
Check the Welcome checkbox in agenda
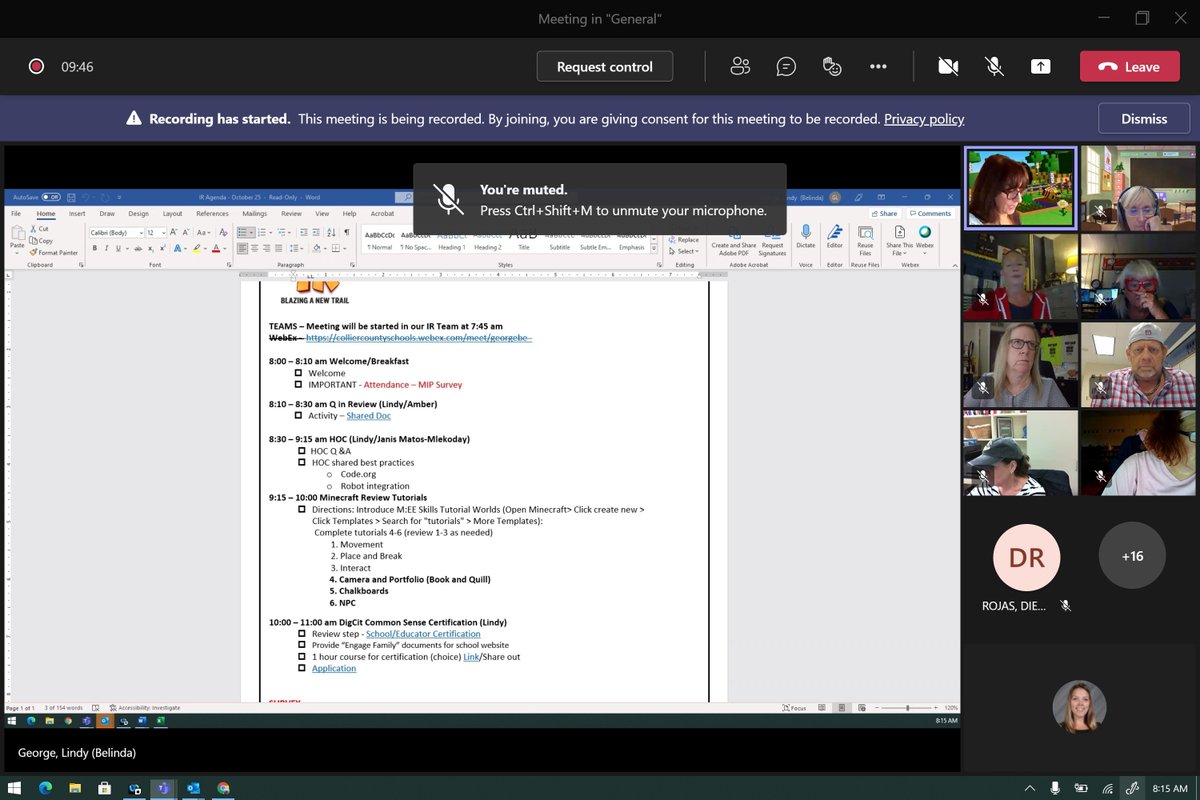(x=299, y=373)
